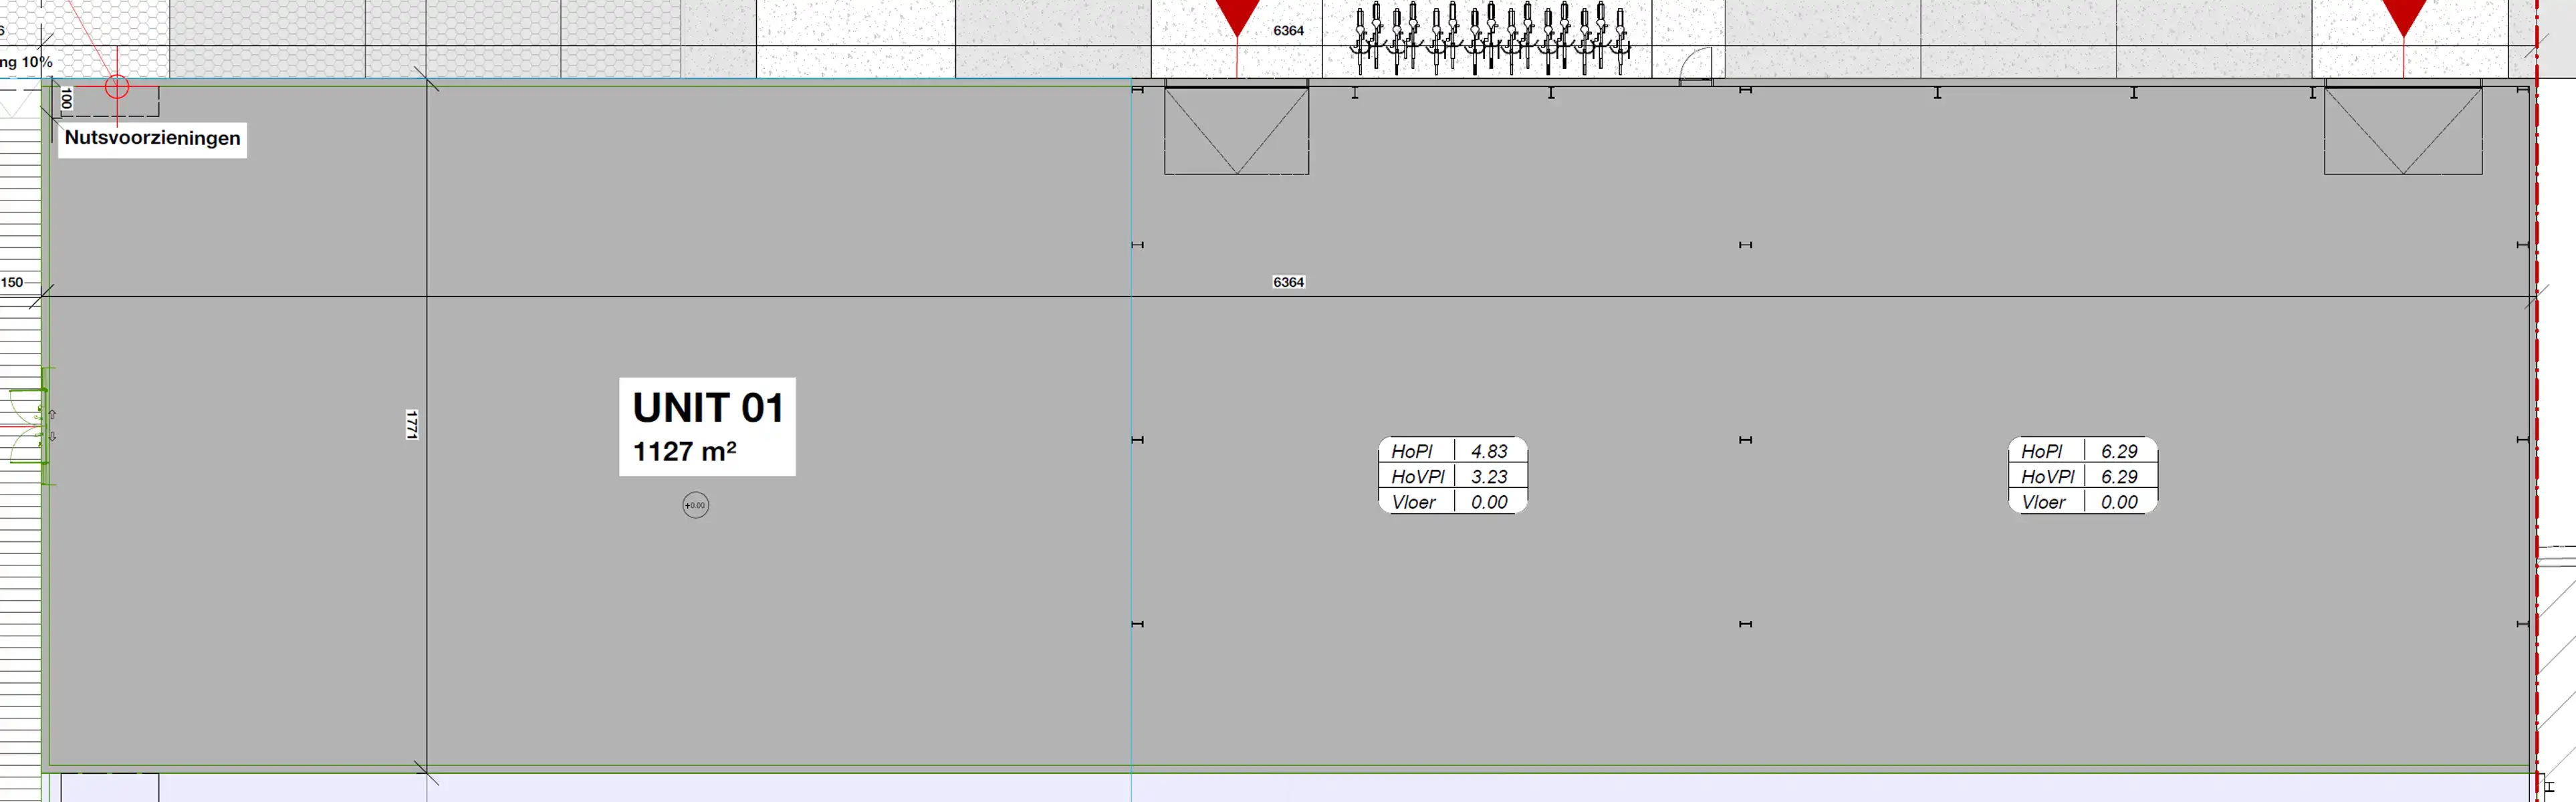Click the +0.00 floor level circle marker
The width and height of the screenshot is (2576, 802).
[x=695, y=506]
